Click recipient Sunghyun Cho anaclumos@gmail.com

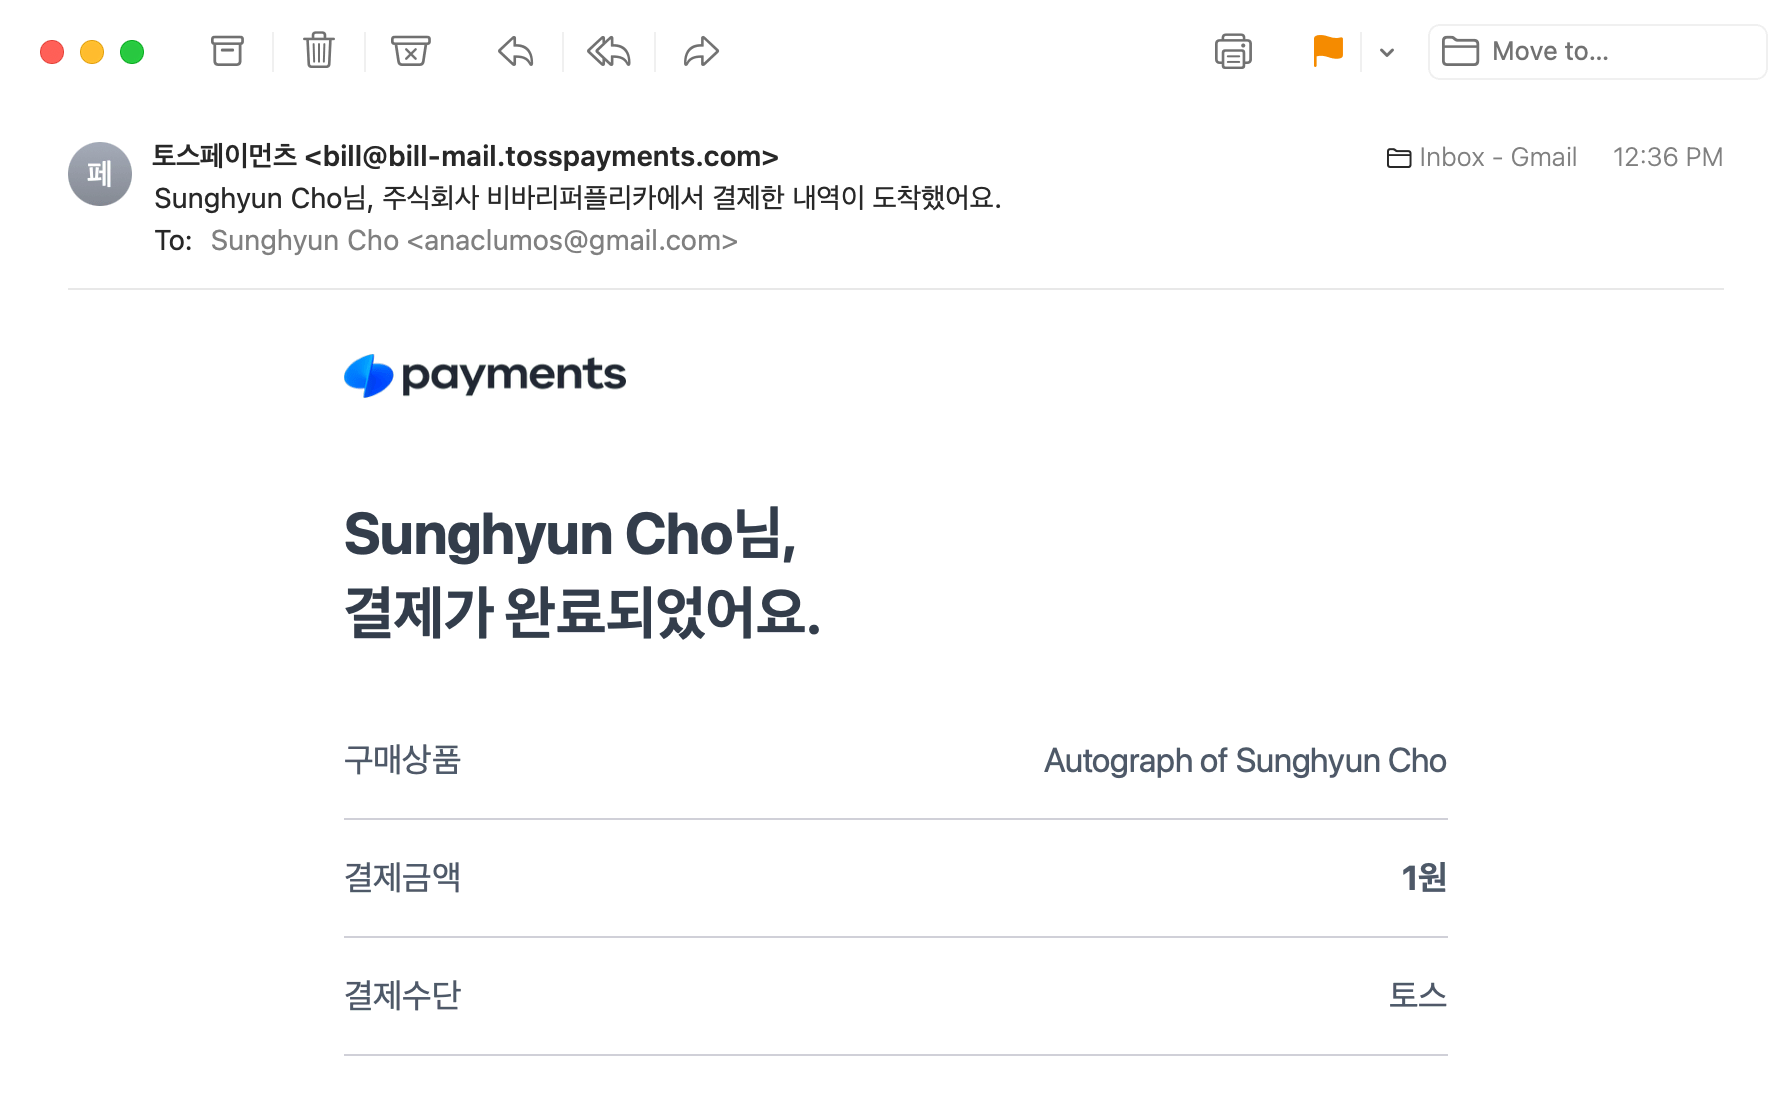click(x=474, y=241)
